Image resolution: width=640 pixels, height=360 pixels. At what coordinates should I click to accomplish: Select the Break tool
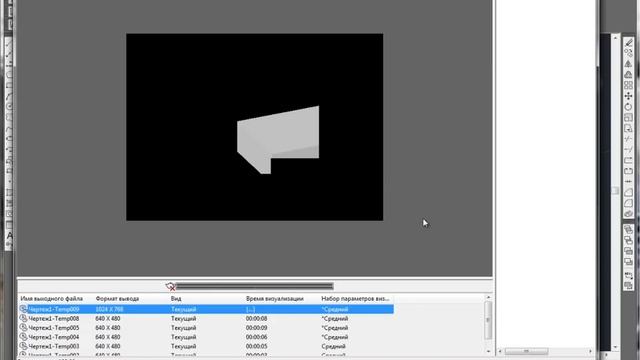click(x=629, y=171)
